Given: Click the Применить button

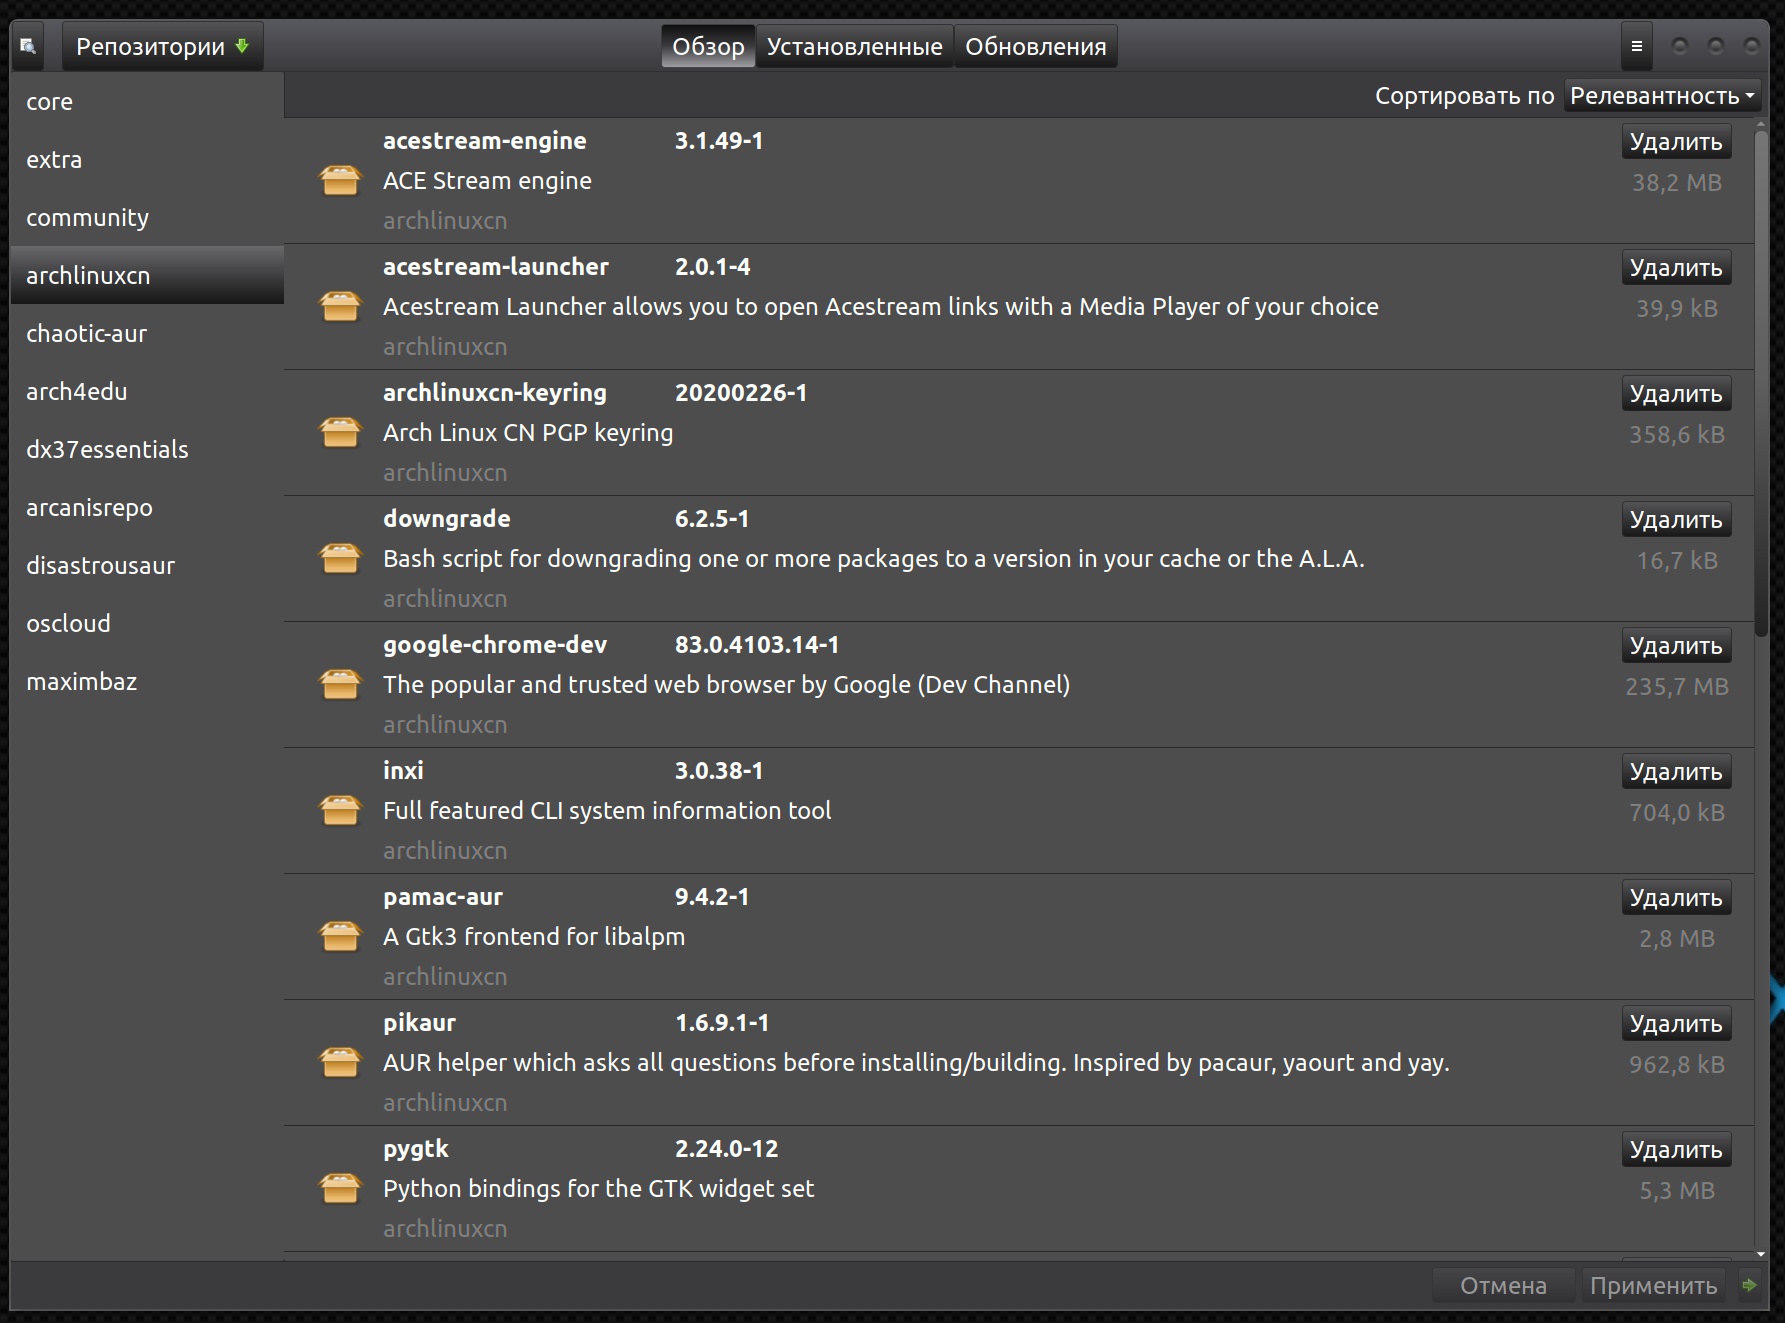Looking at the screenshot, I should [1654, 1286].
